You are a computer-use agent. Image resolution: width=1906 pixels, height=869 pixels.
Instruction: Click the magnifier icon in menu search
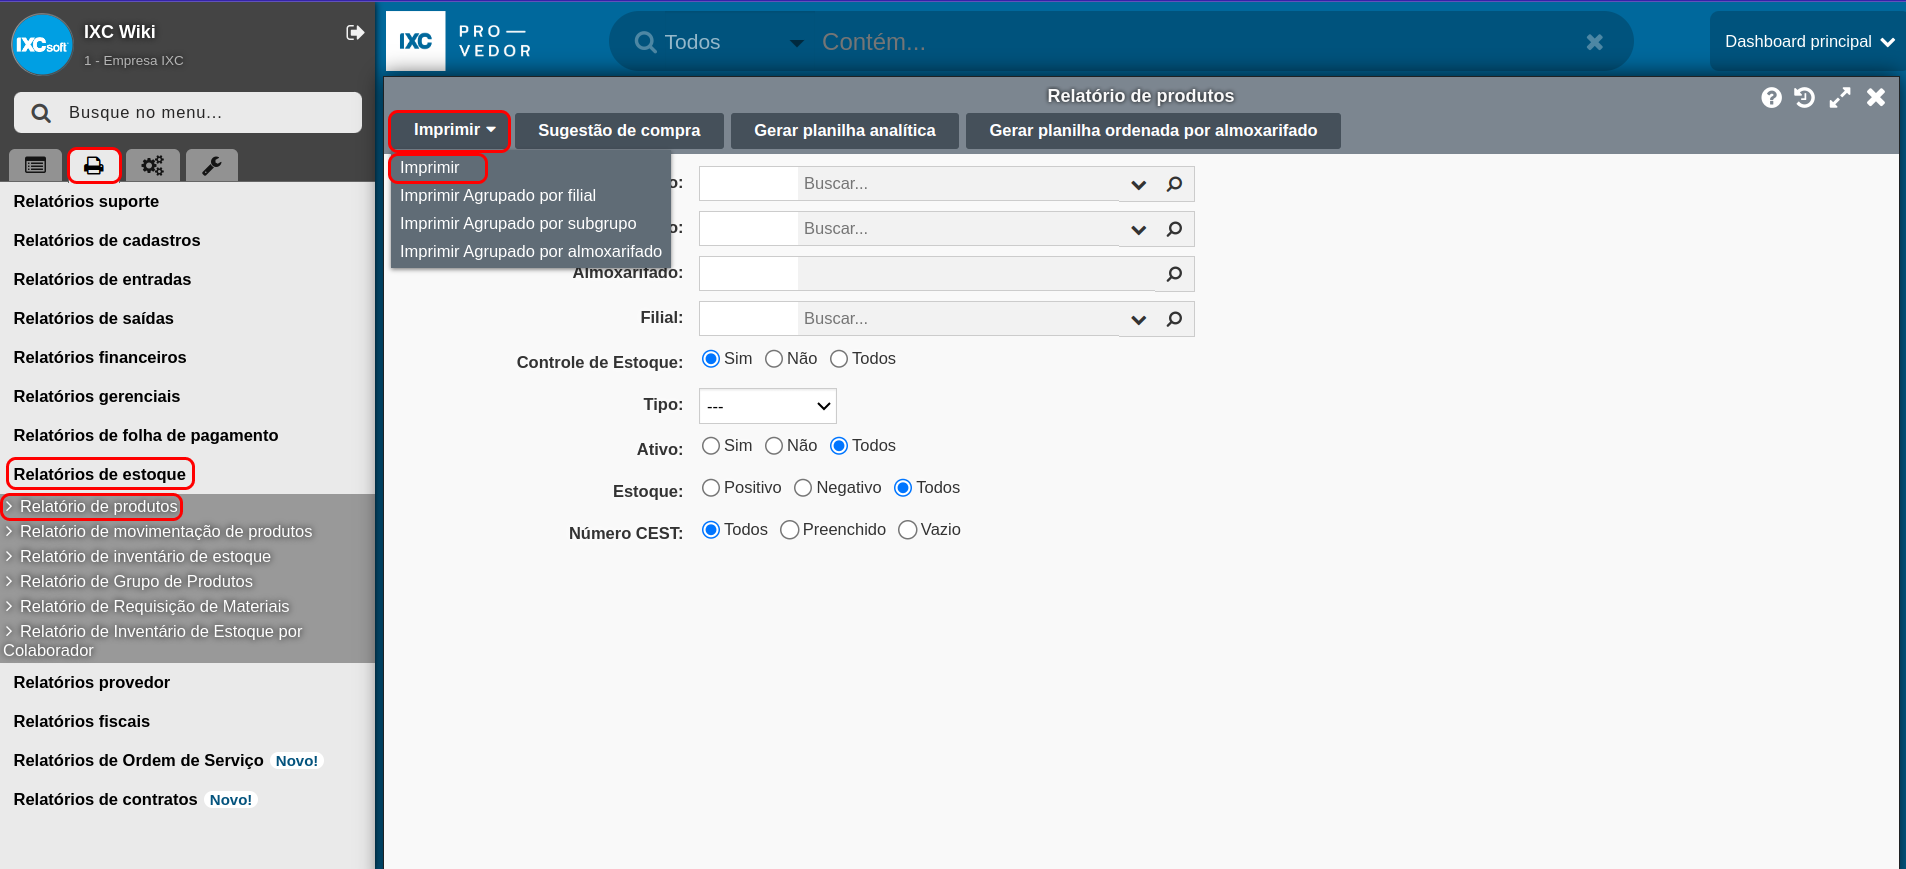[41, 113]
